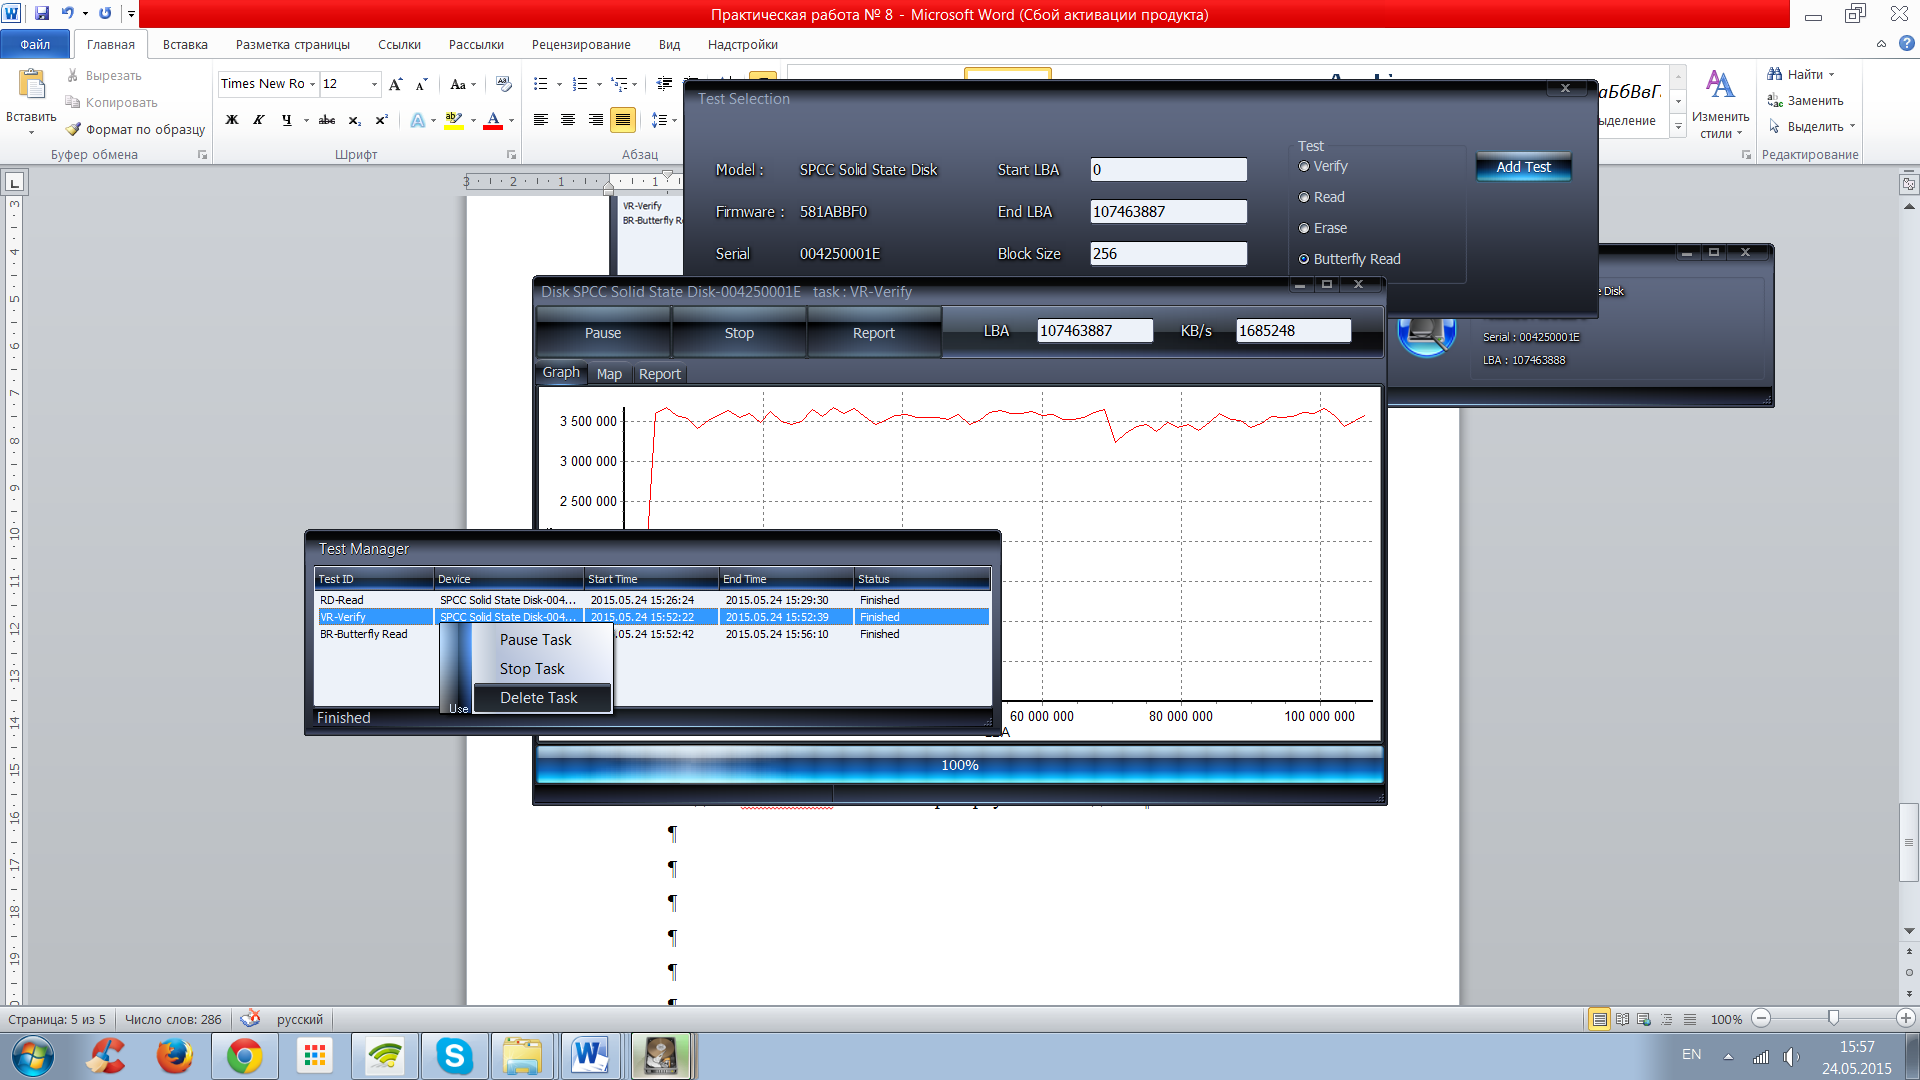Expand font color dropdown arrow
The height and width of the screenshot is (1080, 1920).
[x=511, y=120]
